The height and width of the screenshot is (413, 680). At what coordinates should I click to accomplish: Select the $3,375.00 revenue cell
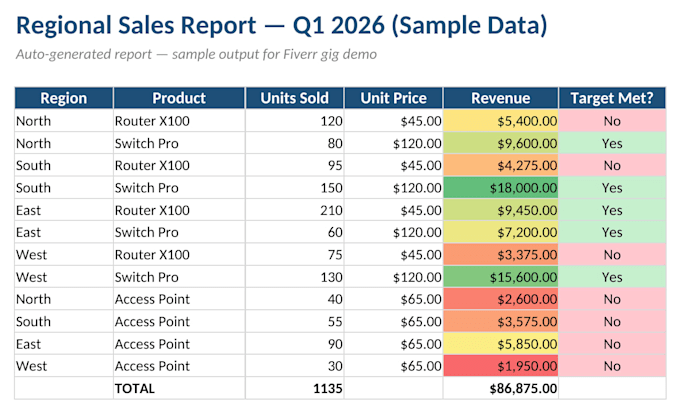pos(500,255)
